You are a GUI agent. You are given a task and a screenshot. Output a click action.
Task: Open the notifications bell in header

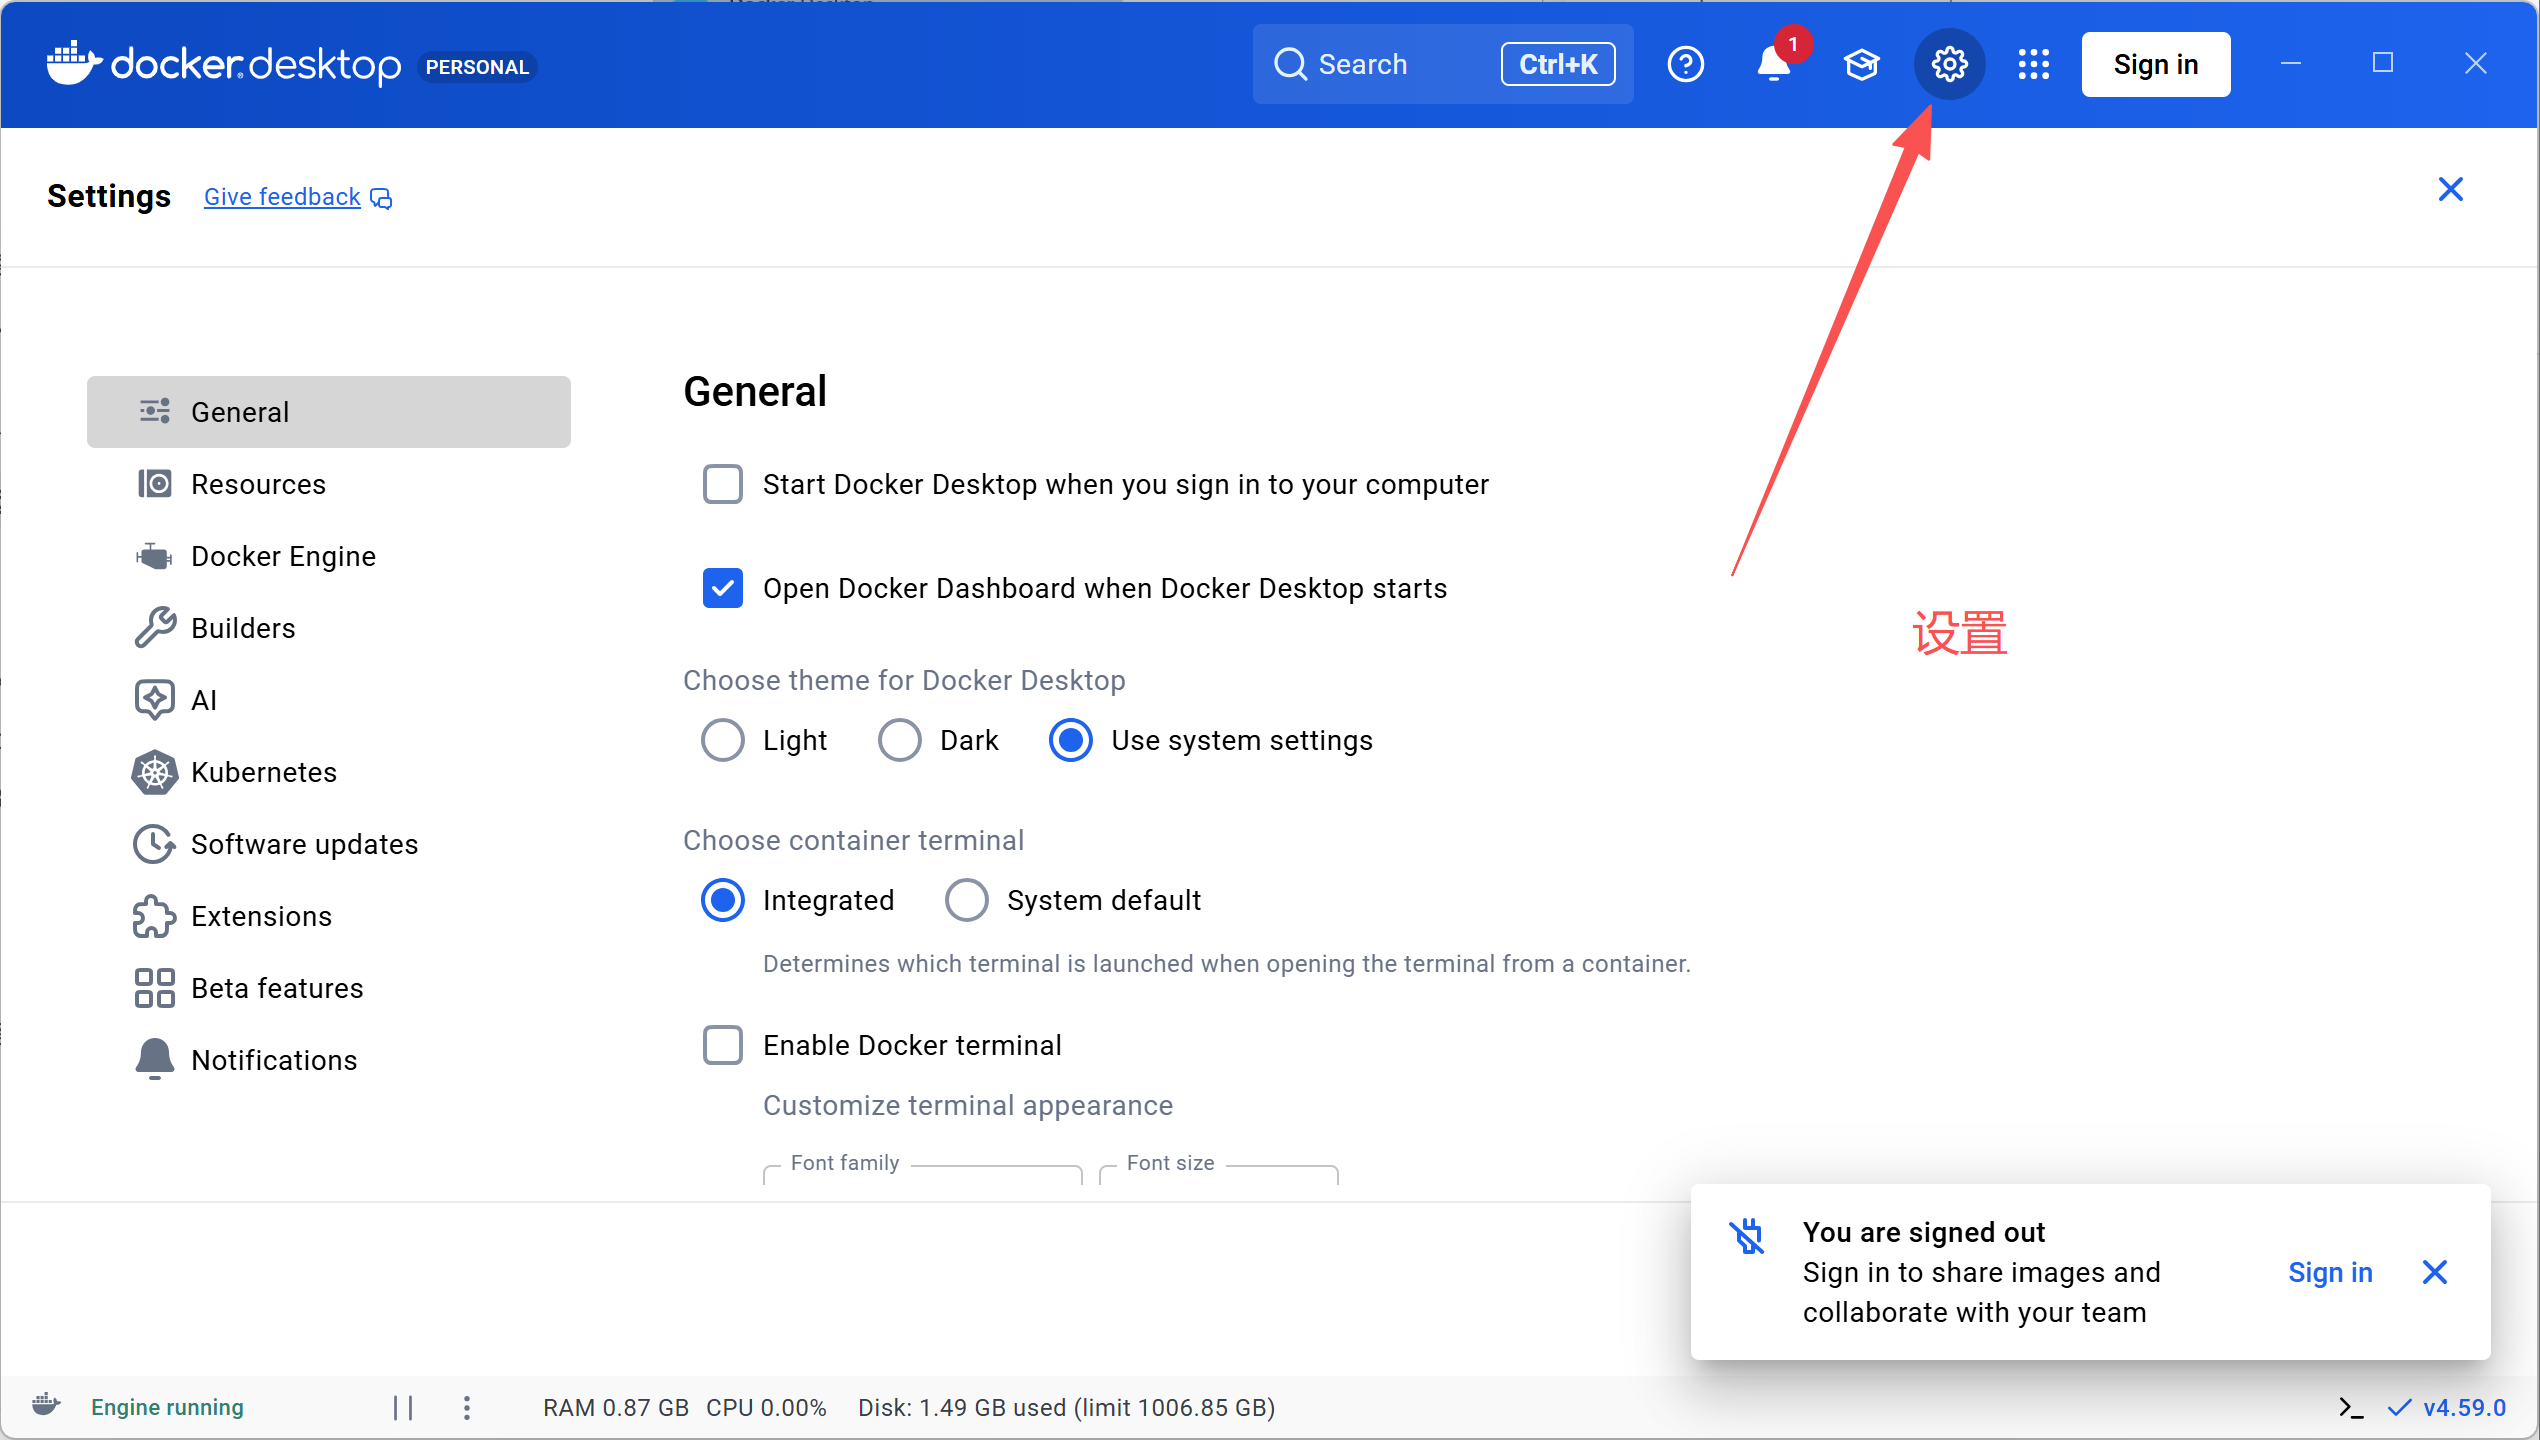click(1772, 65)
